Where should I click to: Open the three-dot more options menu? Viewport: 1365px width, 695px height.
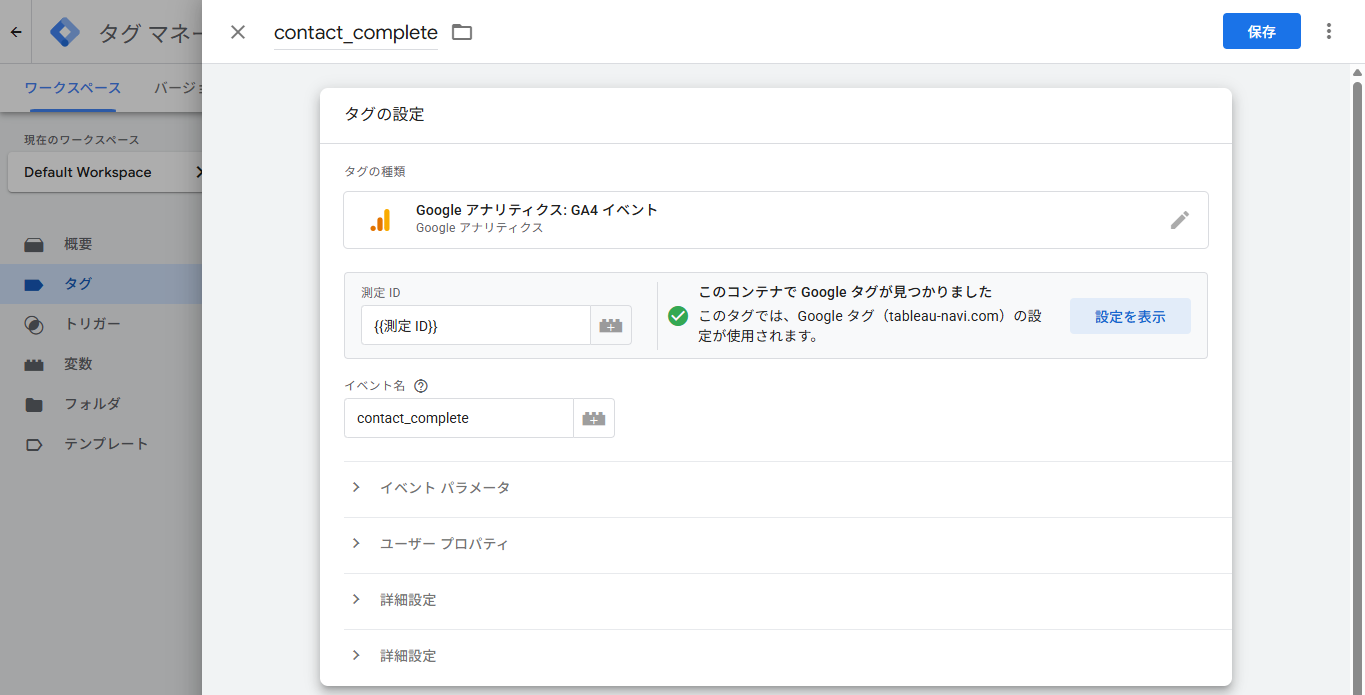pyautogui.click(x=1329, y=31)
